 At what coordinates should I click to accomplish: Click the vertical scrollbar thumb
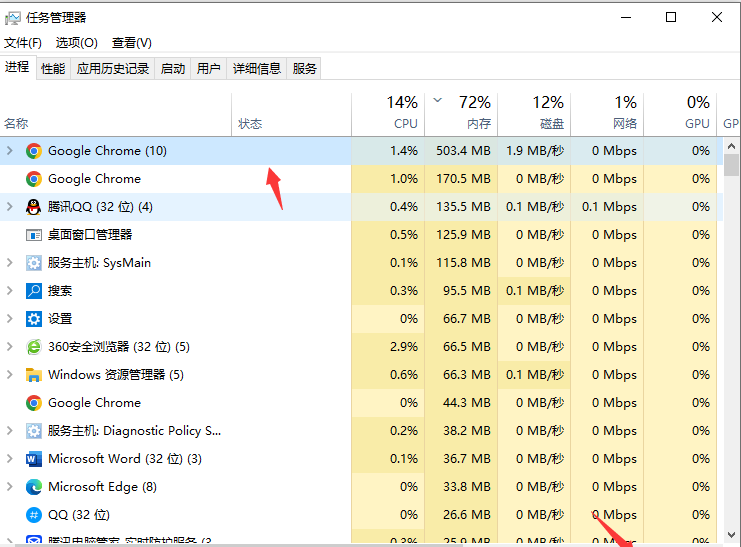click(732, 165)
